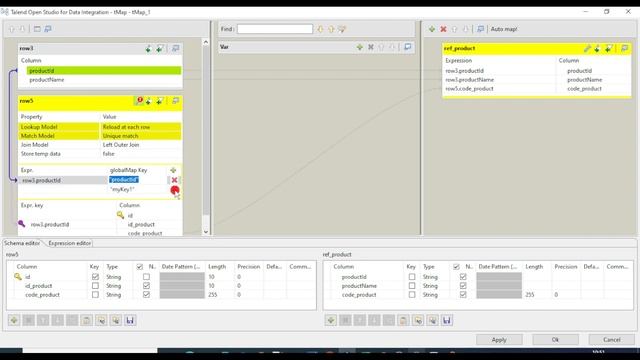
Task: Open ref_product settings wrench icon
Action: click(587, 49)
